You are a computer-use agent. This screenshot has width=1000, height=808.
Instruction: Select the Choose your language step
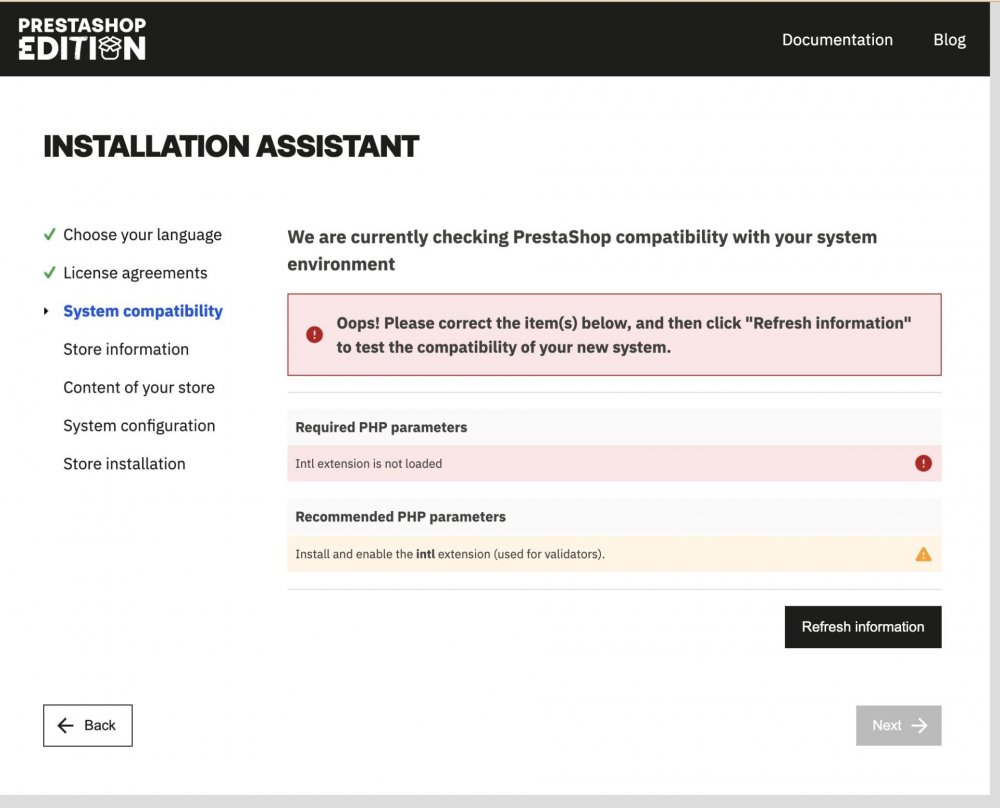point(142,235)
